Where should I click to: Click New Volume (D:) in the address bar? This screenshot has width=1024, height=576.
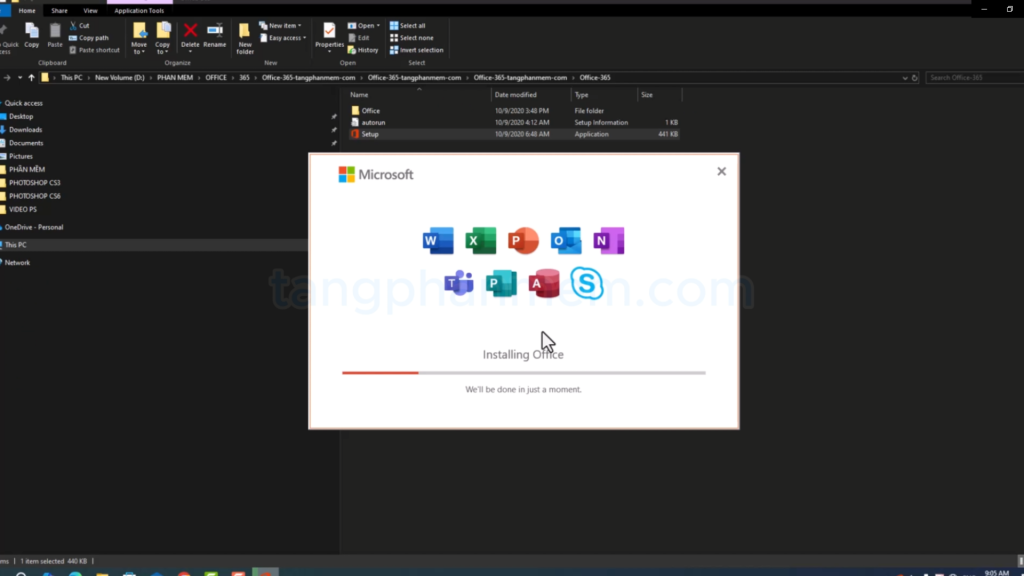point(120,78)
